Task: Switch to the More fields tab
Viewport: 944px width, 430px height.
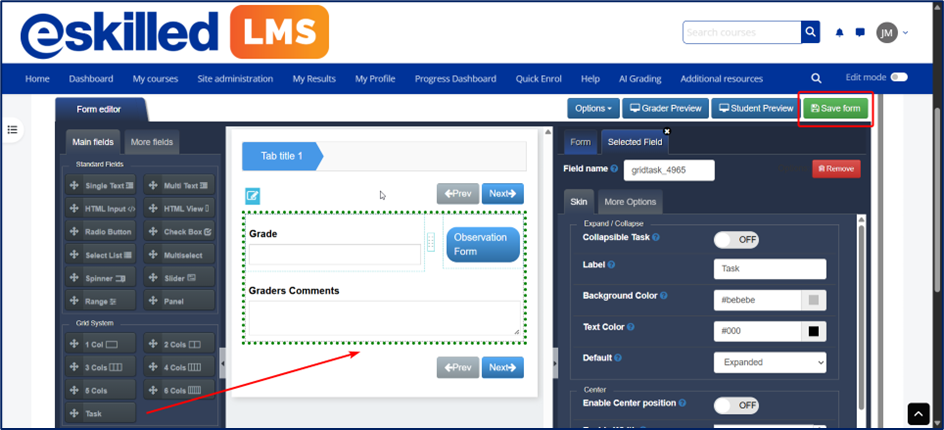Action: click(x=151, y=142)
